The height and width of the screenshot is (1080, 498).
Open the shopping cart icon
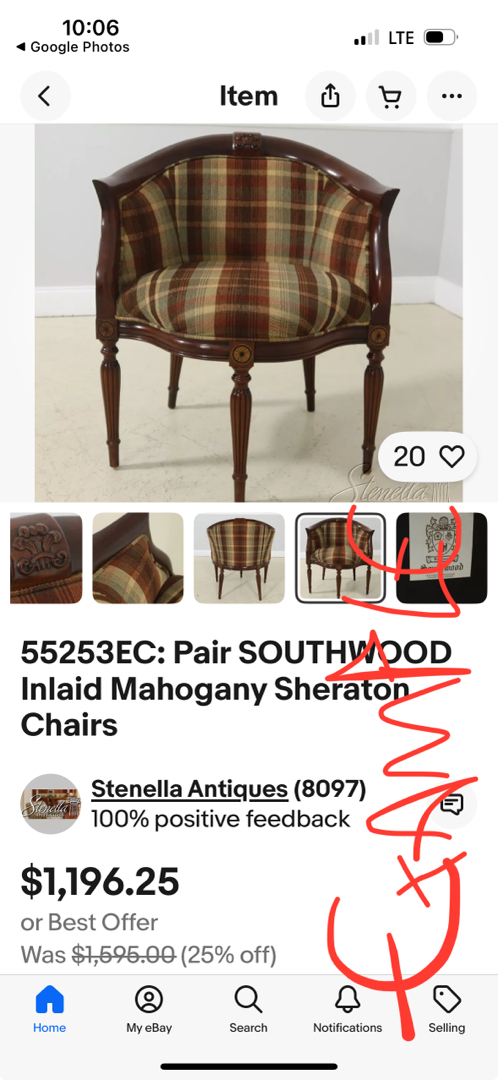(x=391, y=96)
